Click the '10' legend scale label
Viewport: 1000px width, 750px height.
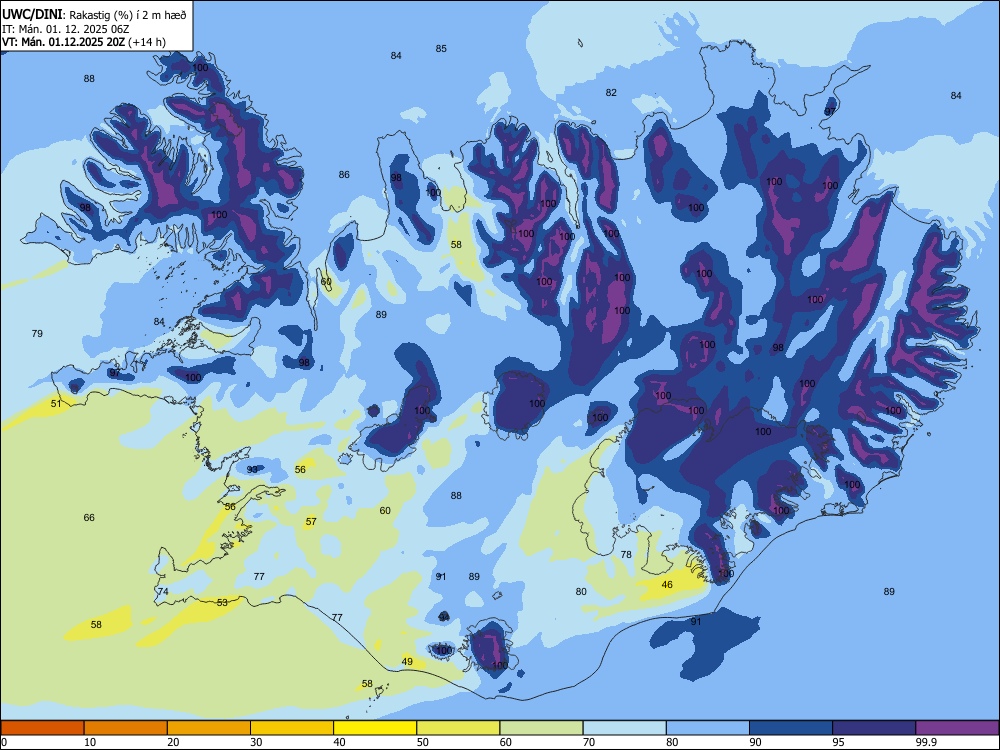coord(90,742)
